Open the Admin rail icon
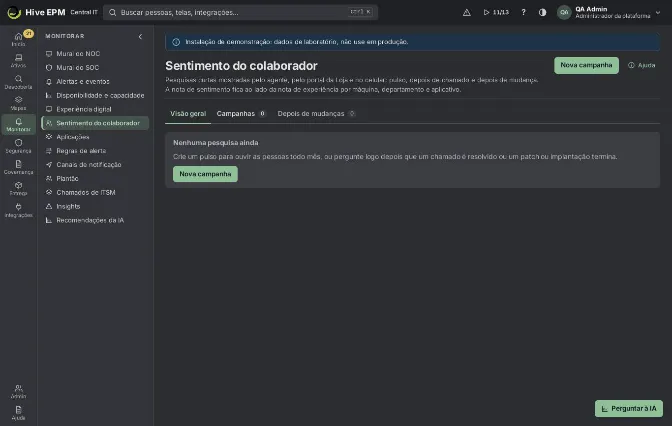This screenshot has width=672, height=426. tap(18, 392)
